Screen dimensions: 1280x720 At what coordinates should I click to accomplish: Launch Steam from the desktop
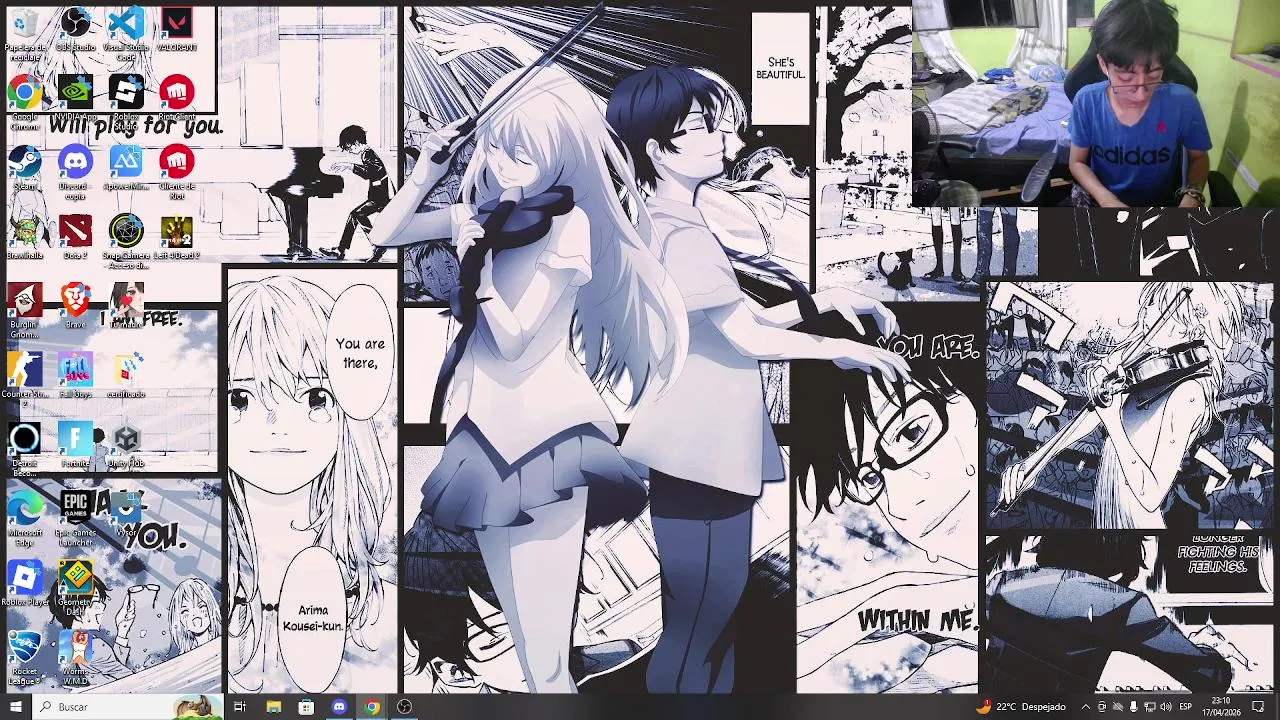pyautogui.click(x=25, y=168)
